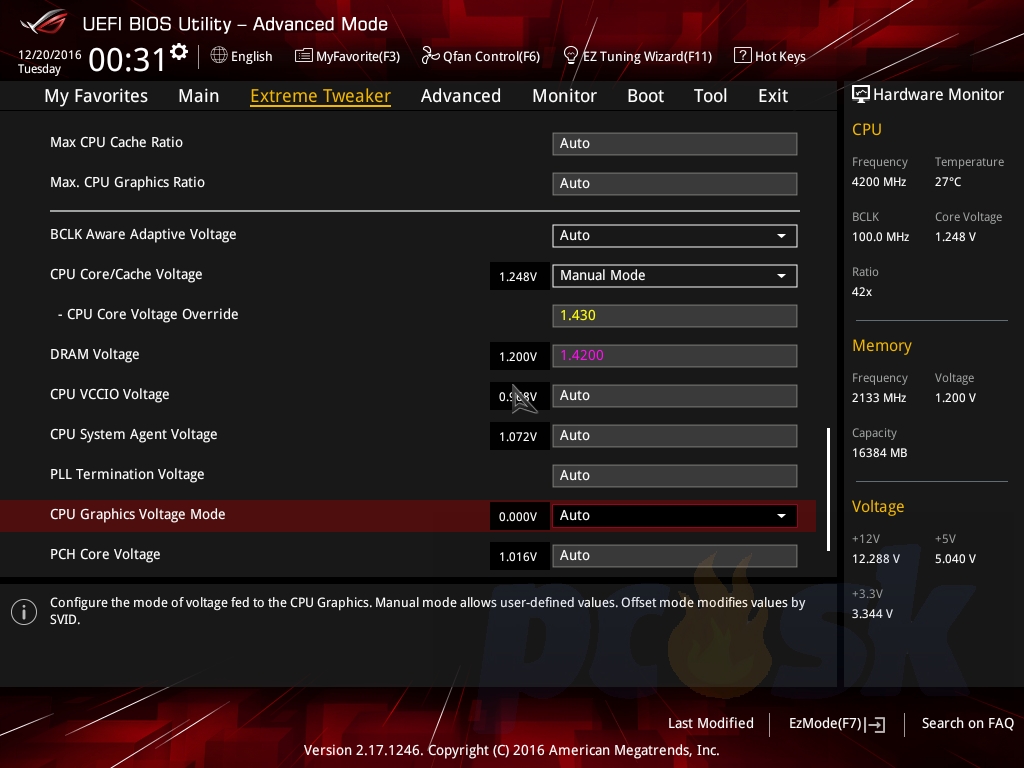Viewport: 1024px width, 768px height.
Task: Edit CPU Core Voltage Override 1.430 field
Action: 675,316
